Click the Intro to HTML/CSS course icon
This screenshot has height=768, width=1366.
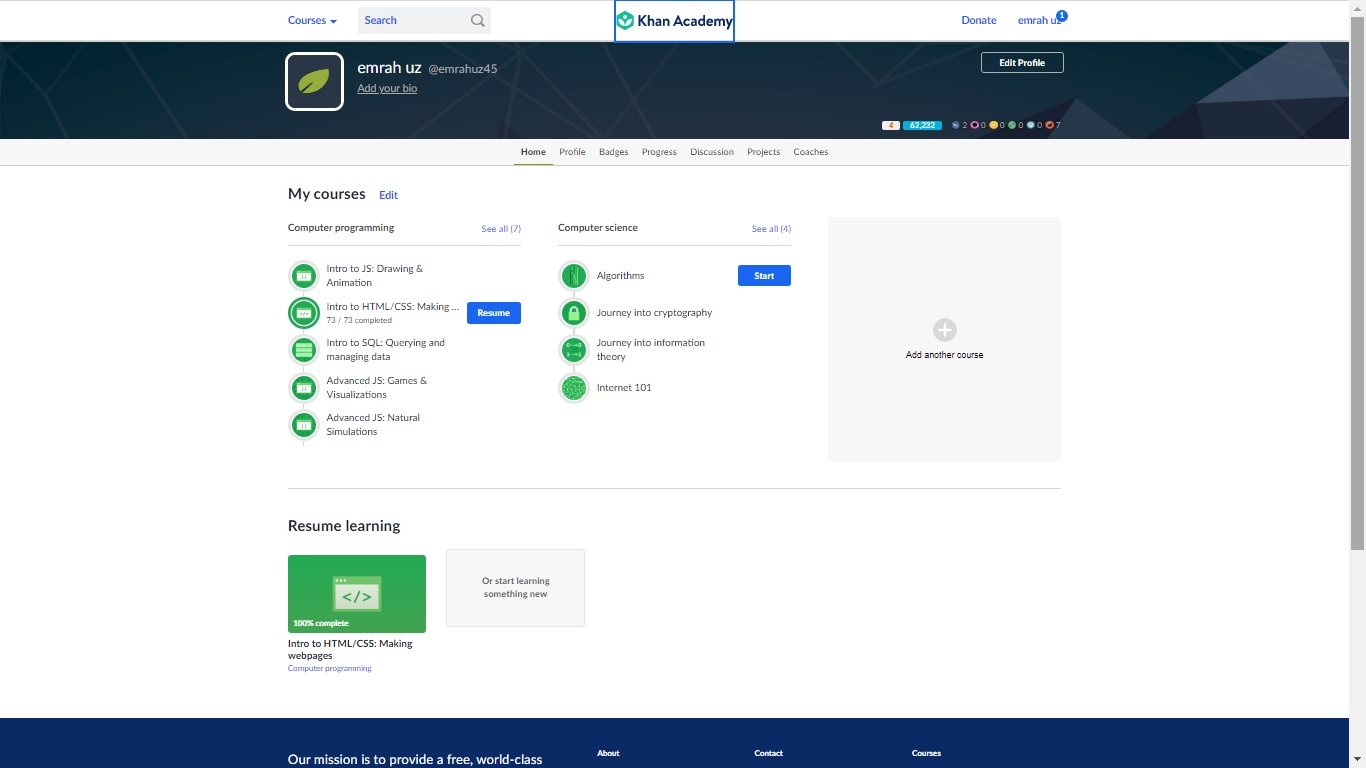(x=304, y=313)
